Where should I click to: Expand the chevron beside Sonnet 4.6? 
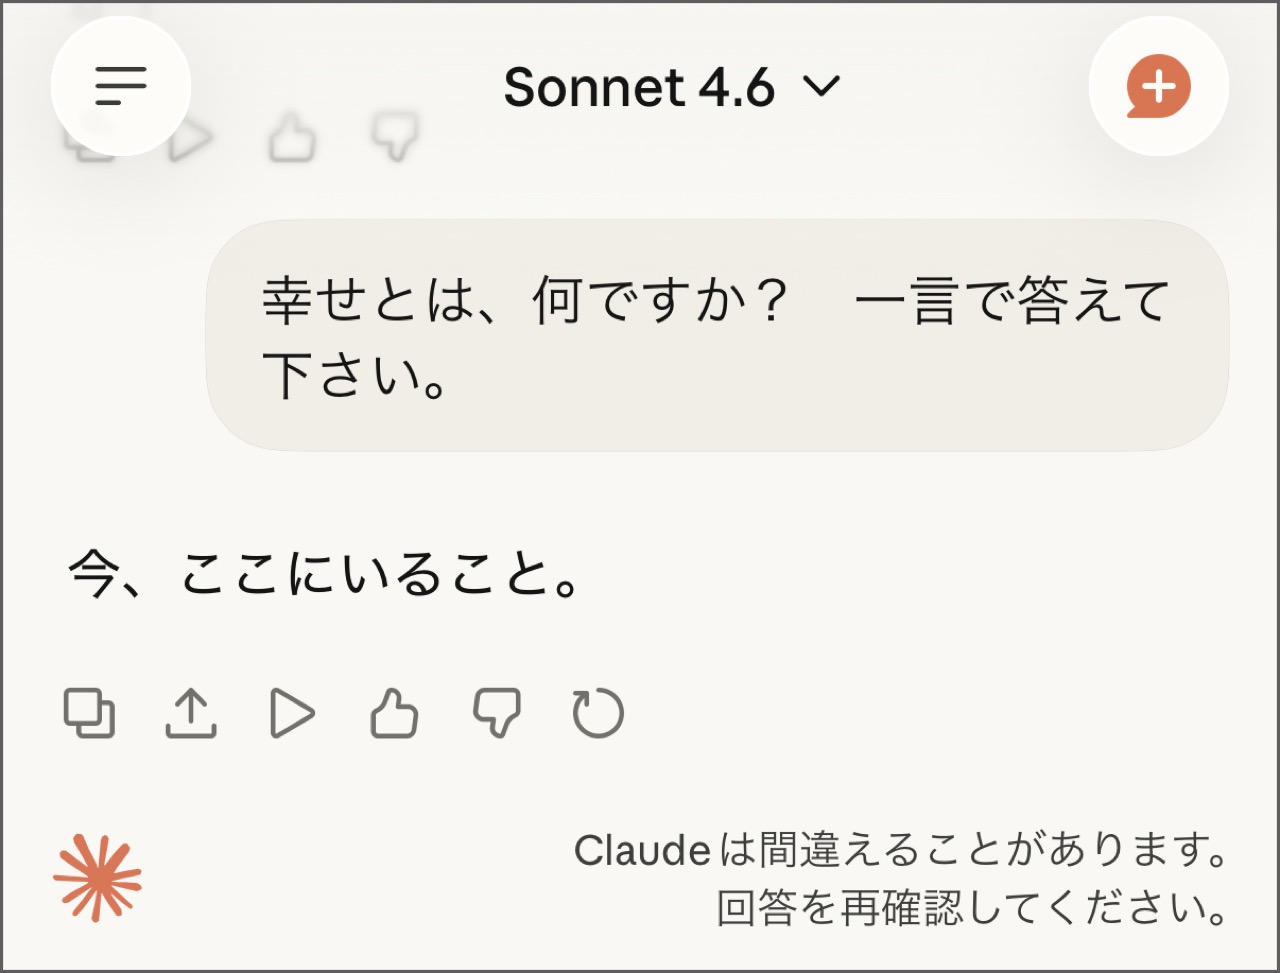click(x=822, y=88)
